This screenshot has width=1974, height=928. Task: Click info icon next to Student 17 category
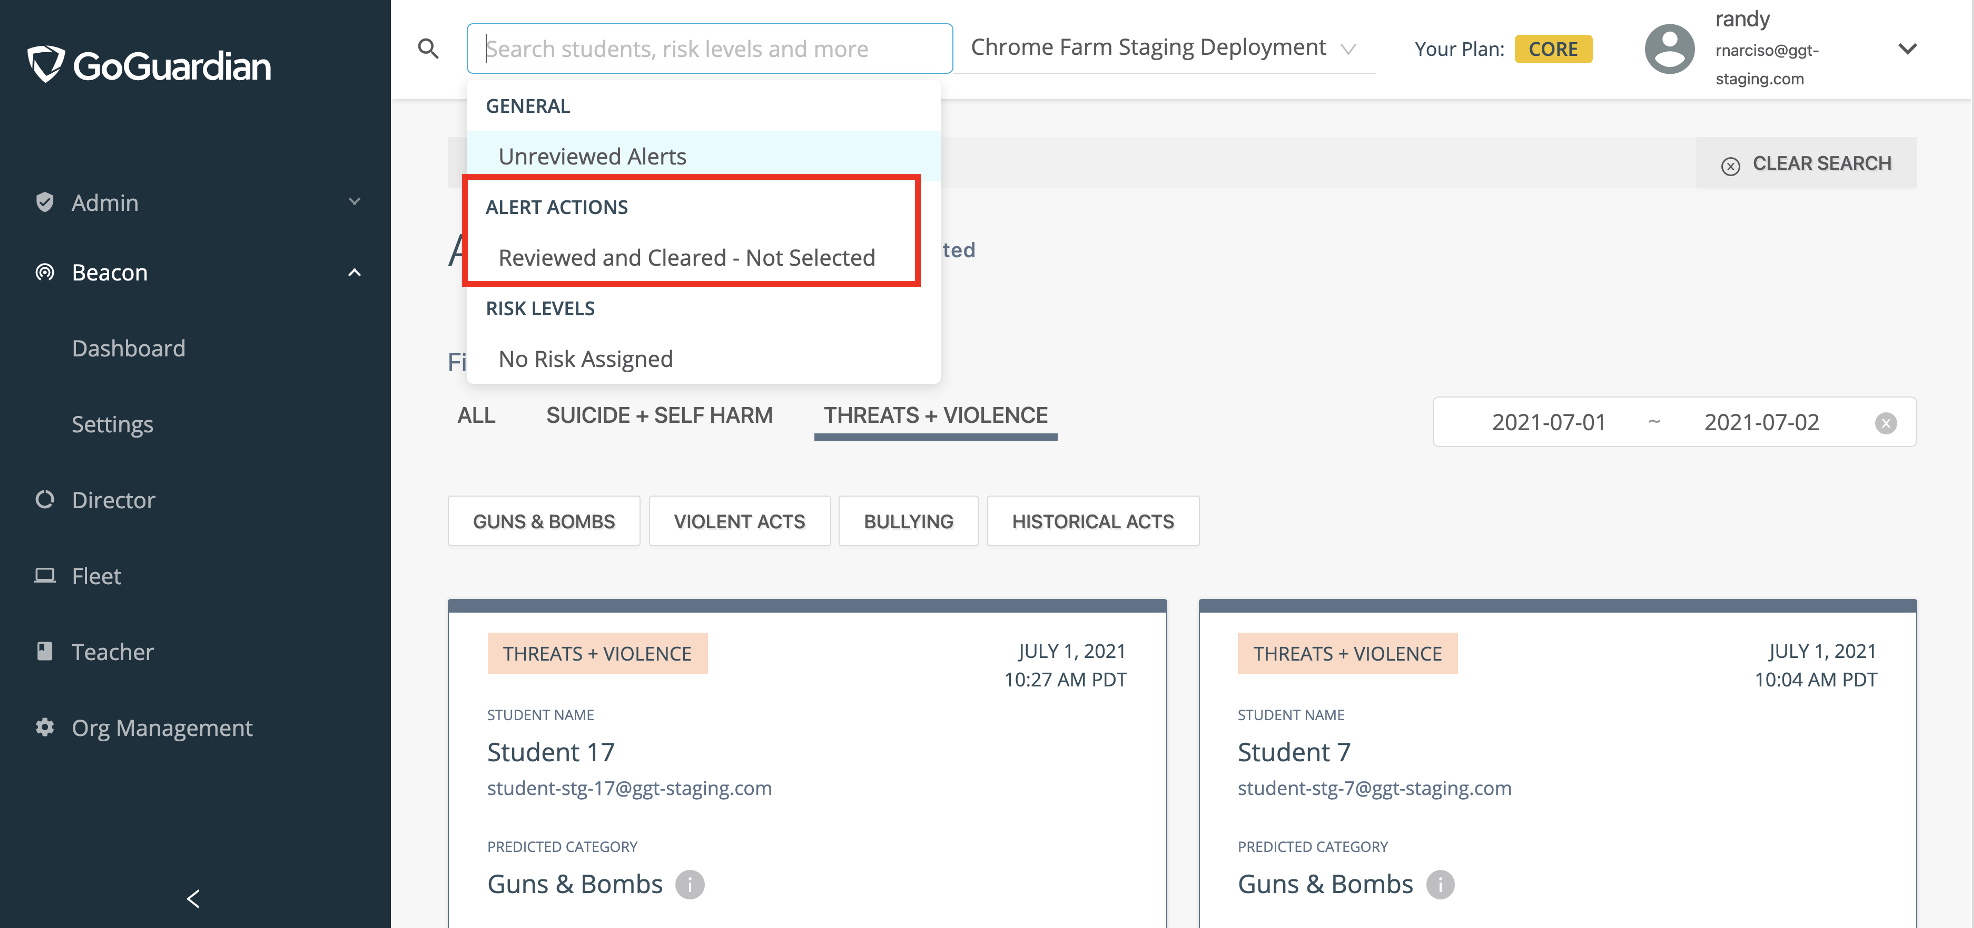click(690, 884)
